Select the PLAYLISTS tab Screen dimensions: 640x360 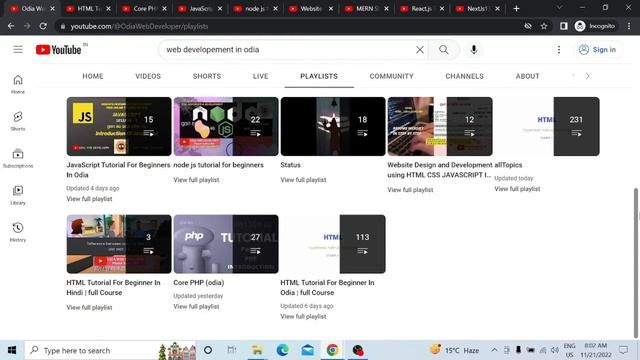319,76
